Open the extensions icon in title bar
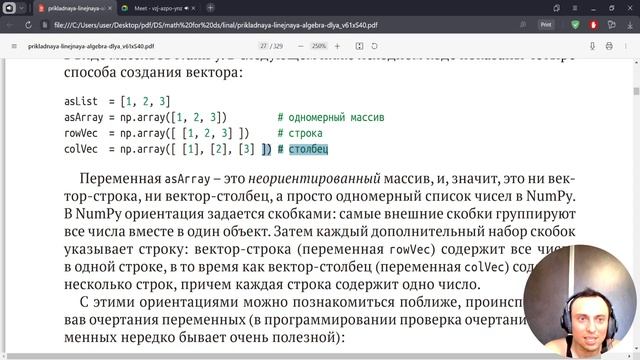The width and height of the screenshot is (640, 360). [556, 8]
